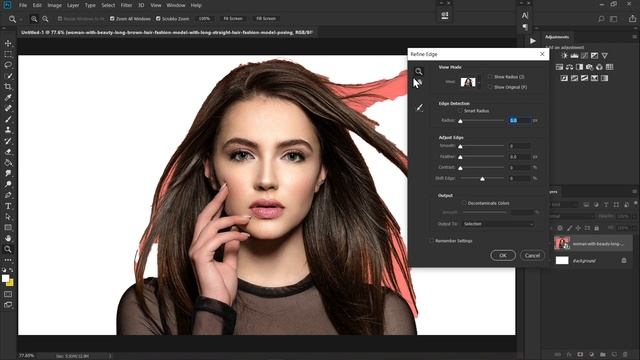Click the Radius slider handle
Screen dimensions: 640x360
(x=460, y=121)
